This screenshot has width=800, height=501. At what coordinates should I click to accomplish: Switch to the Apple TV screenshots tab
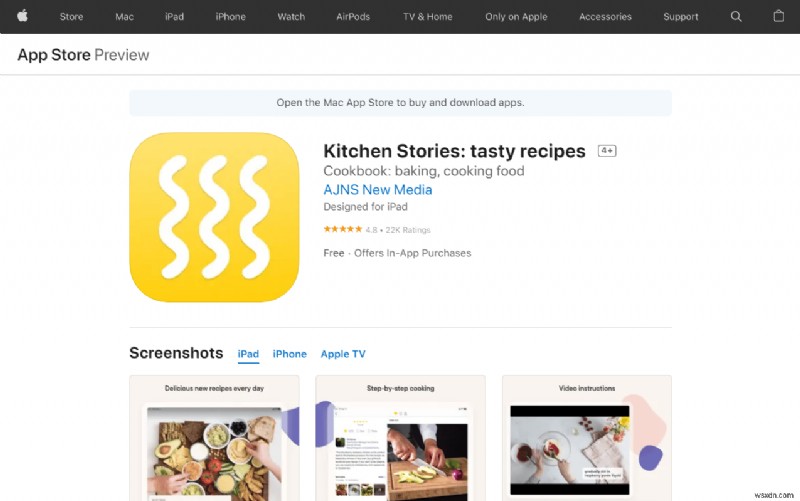coord(343,354)
